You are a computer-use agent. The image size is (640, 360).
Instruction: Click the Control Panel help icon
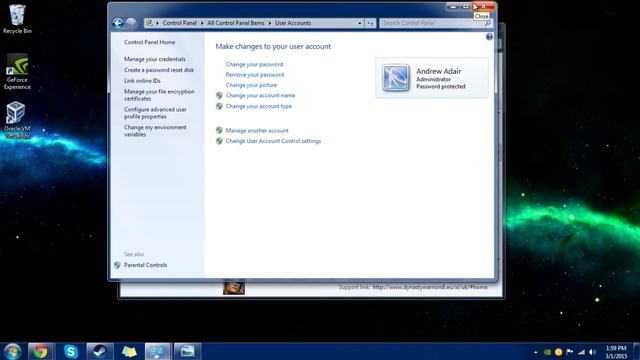489,37
